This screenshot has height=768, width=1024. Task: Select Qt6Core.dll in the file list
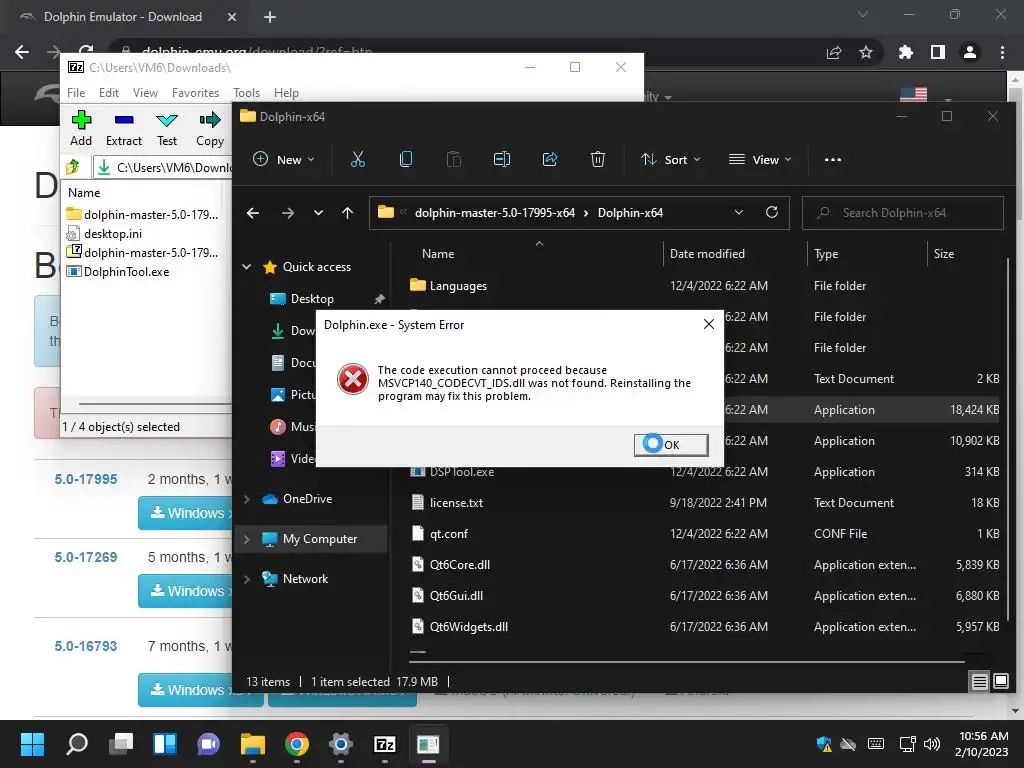tap(460, 565)
